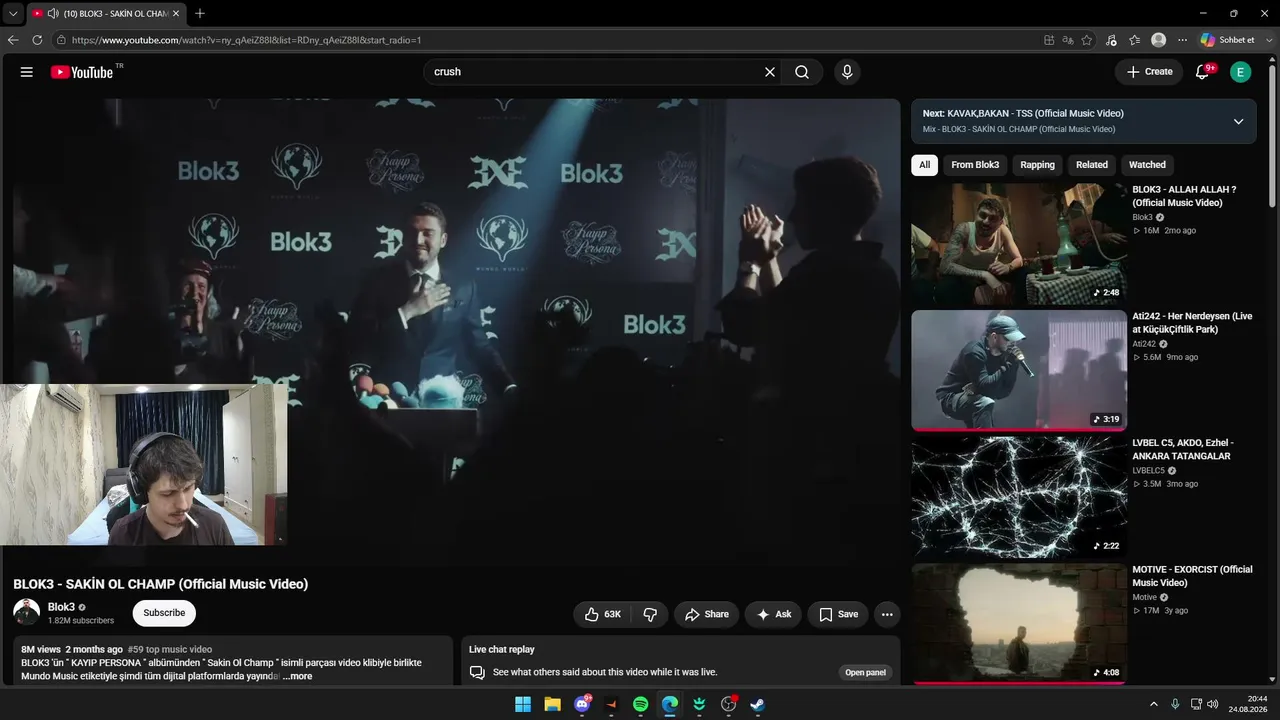Go to YouTube home via the logo
This screenshot has height=720, width=1280.
82,72
